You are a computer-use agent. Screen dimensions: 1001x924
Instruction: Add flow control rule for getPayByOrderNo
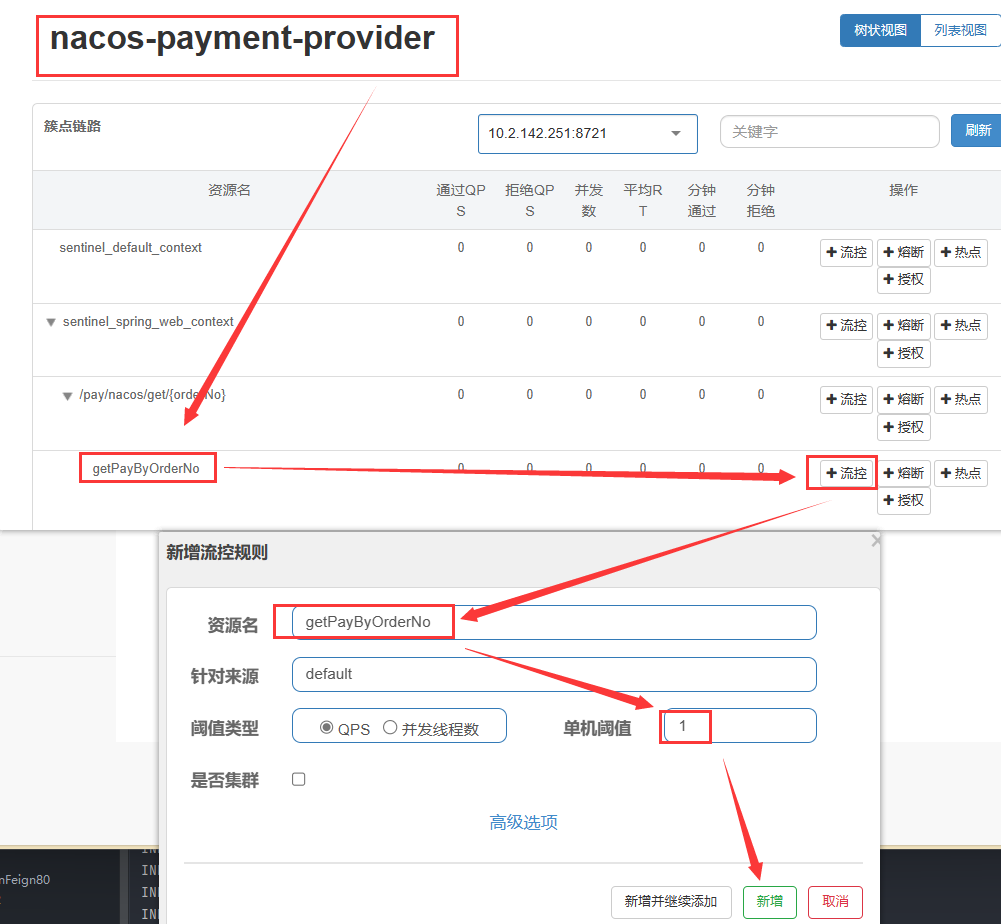pos(846,473)
